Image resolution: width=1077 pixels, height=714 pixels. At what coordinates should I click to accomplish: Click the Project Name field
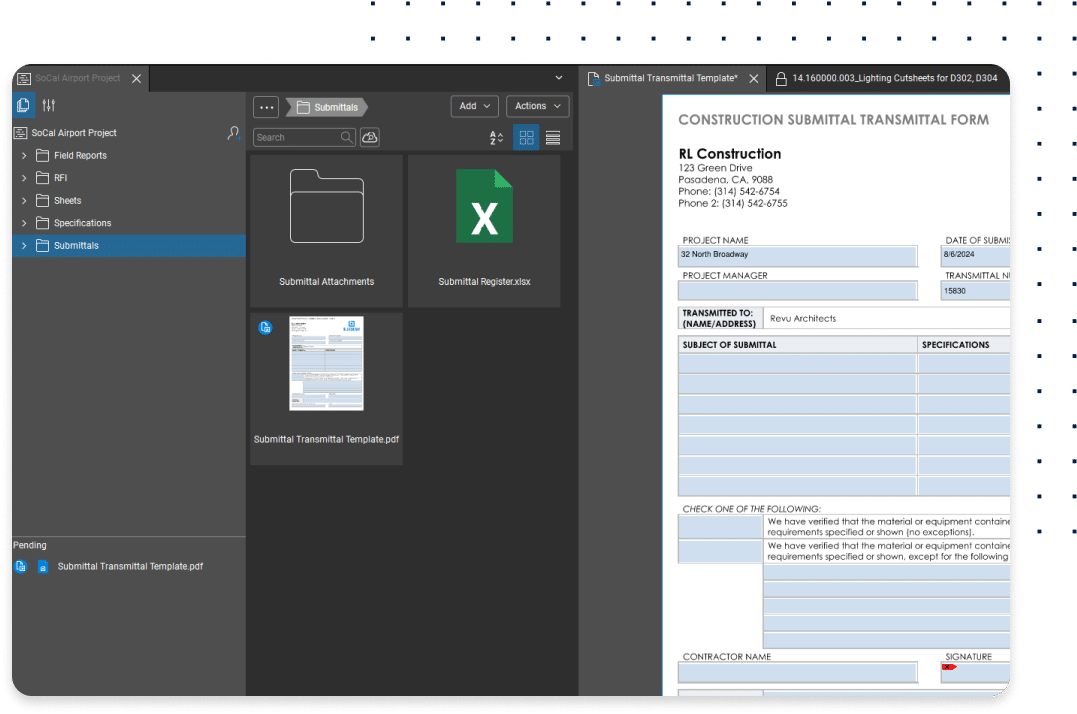(x=797, y=255)
